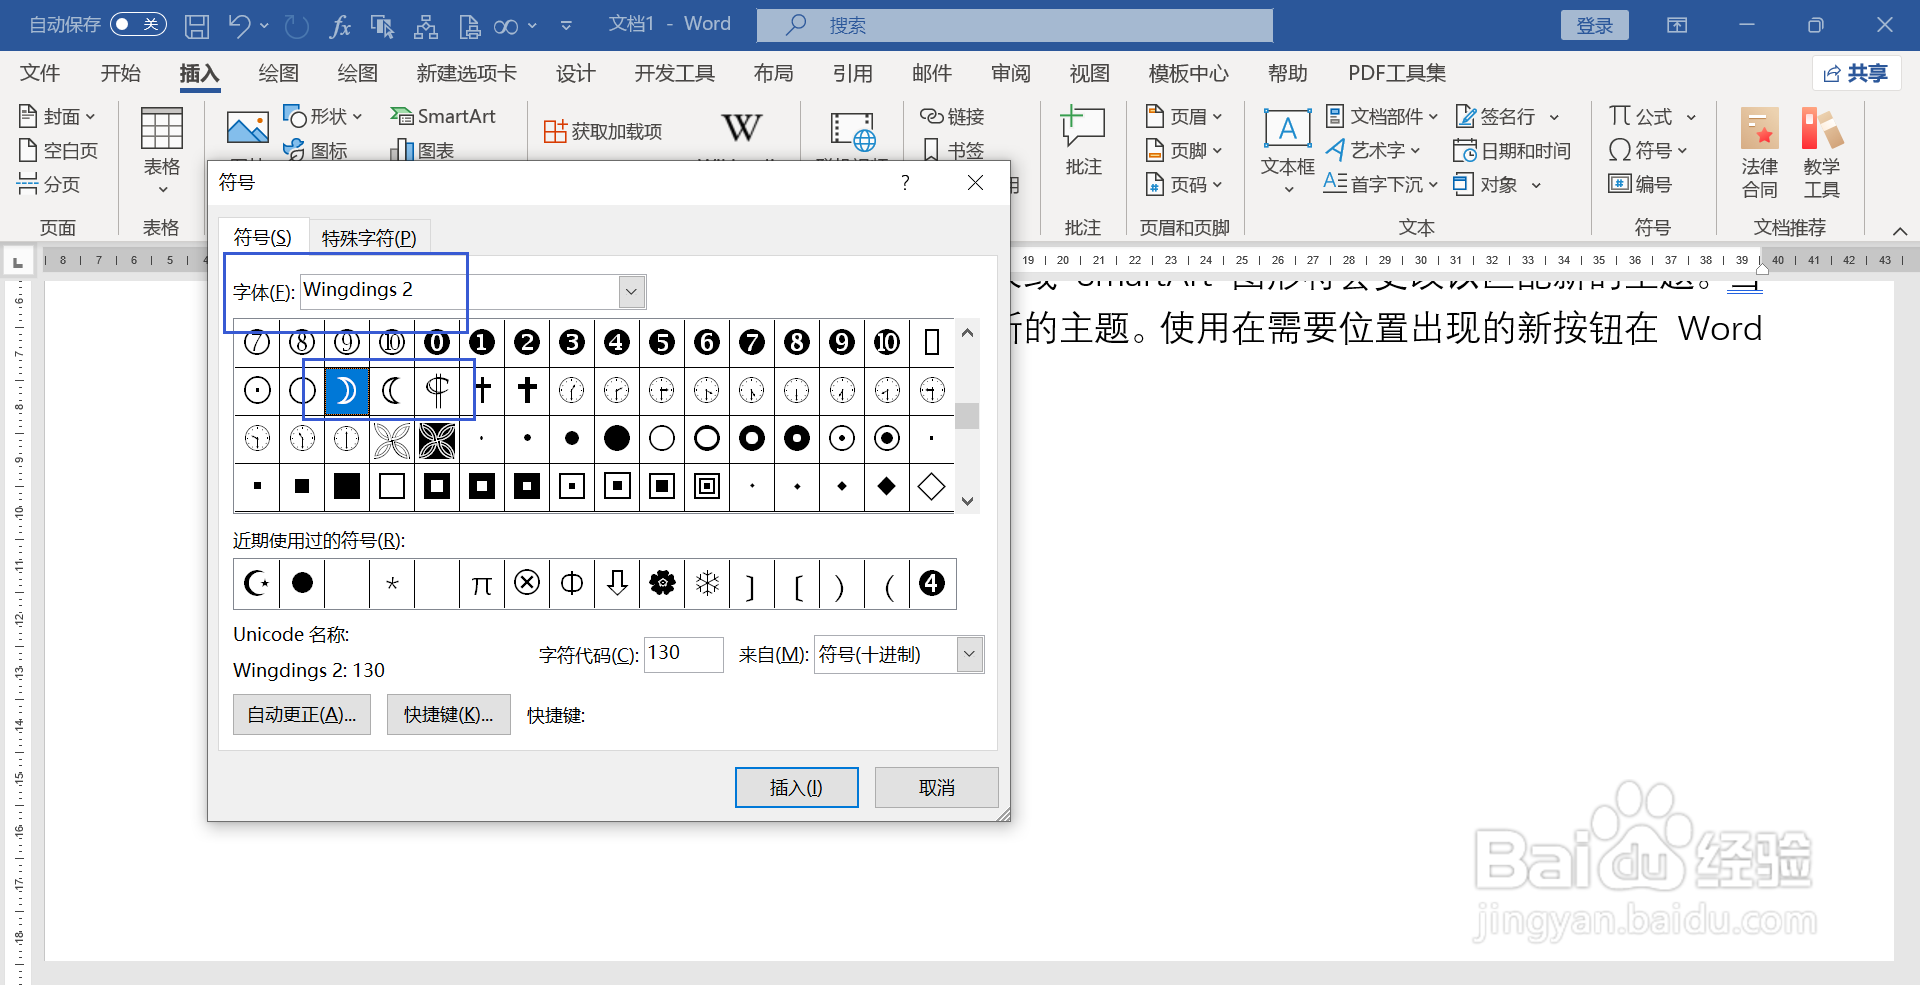This screenshot has width=1920, height=985.
Task: Switch to the PDF工具集 ribbon tab
Action: [1397, 73]
